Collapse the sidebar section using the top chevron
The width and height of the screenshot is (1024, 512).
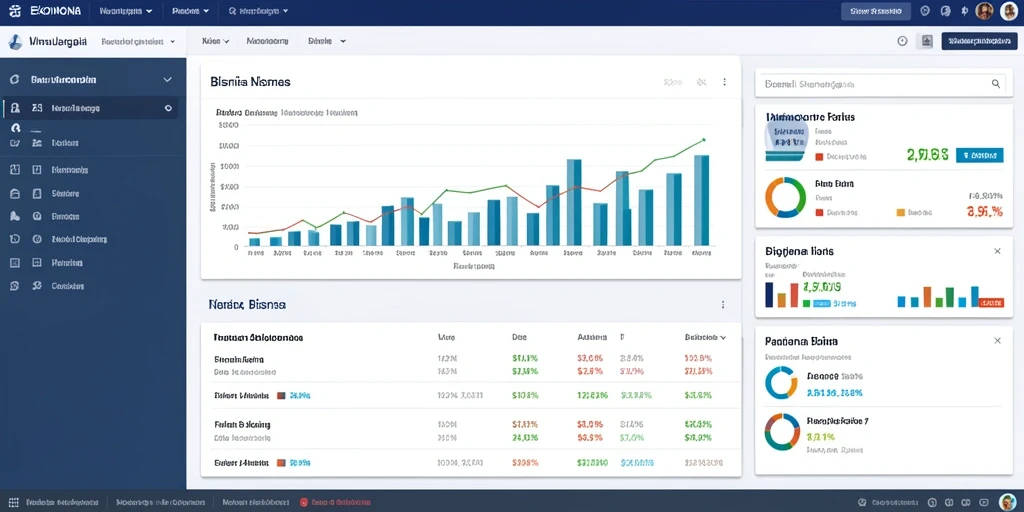(167, 80)
